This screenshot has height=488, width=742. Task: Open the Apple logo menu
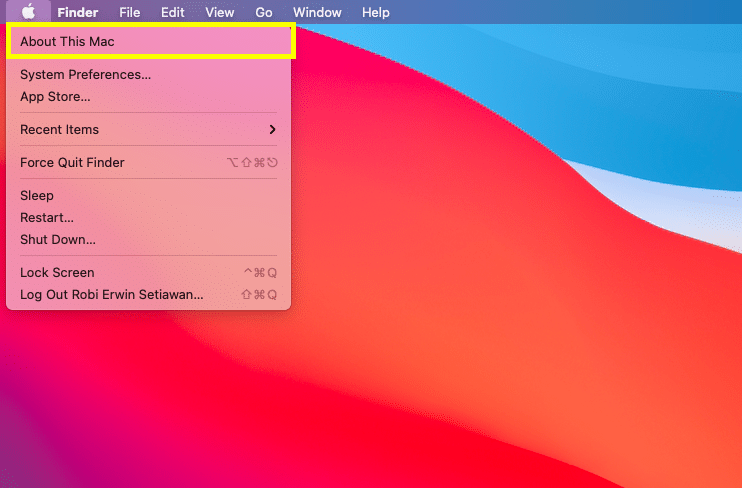click(x=28, y=12)
